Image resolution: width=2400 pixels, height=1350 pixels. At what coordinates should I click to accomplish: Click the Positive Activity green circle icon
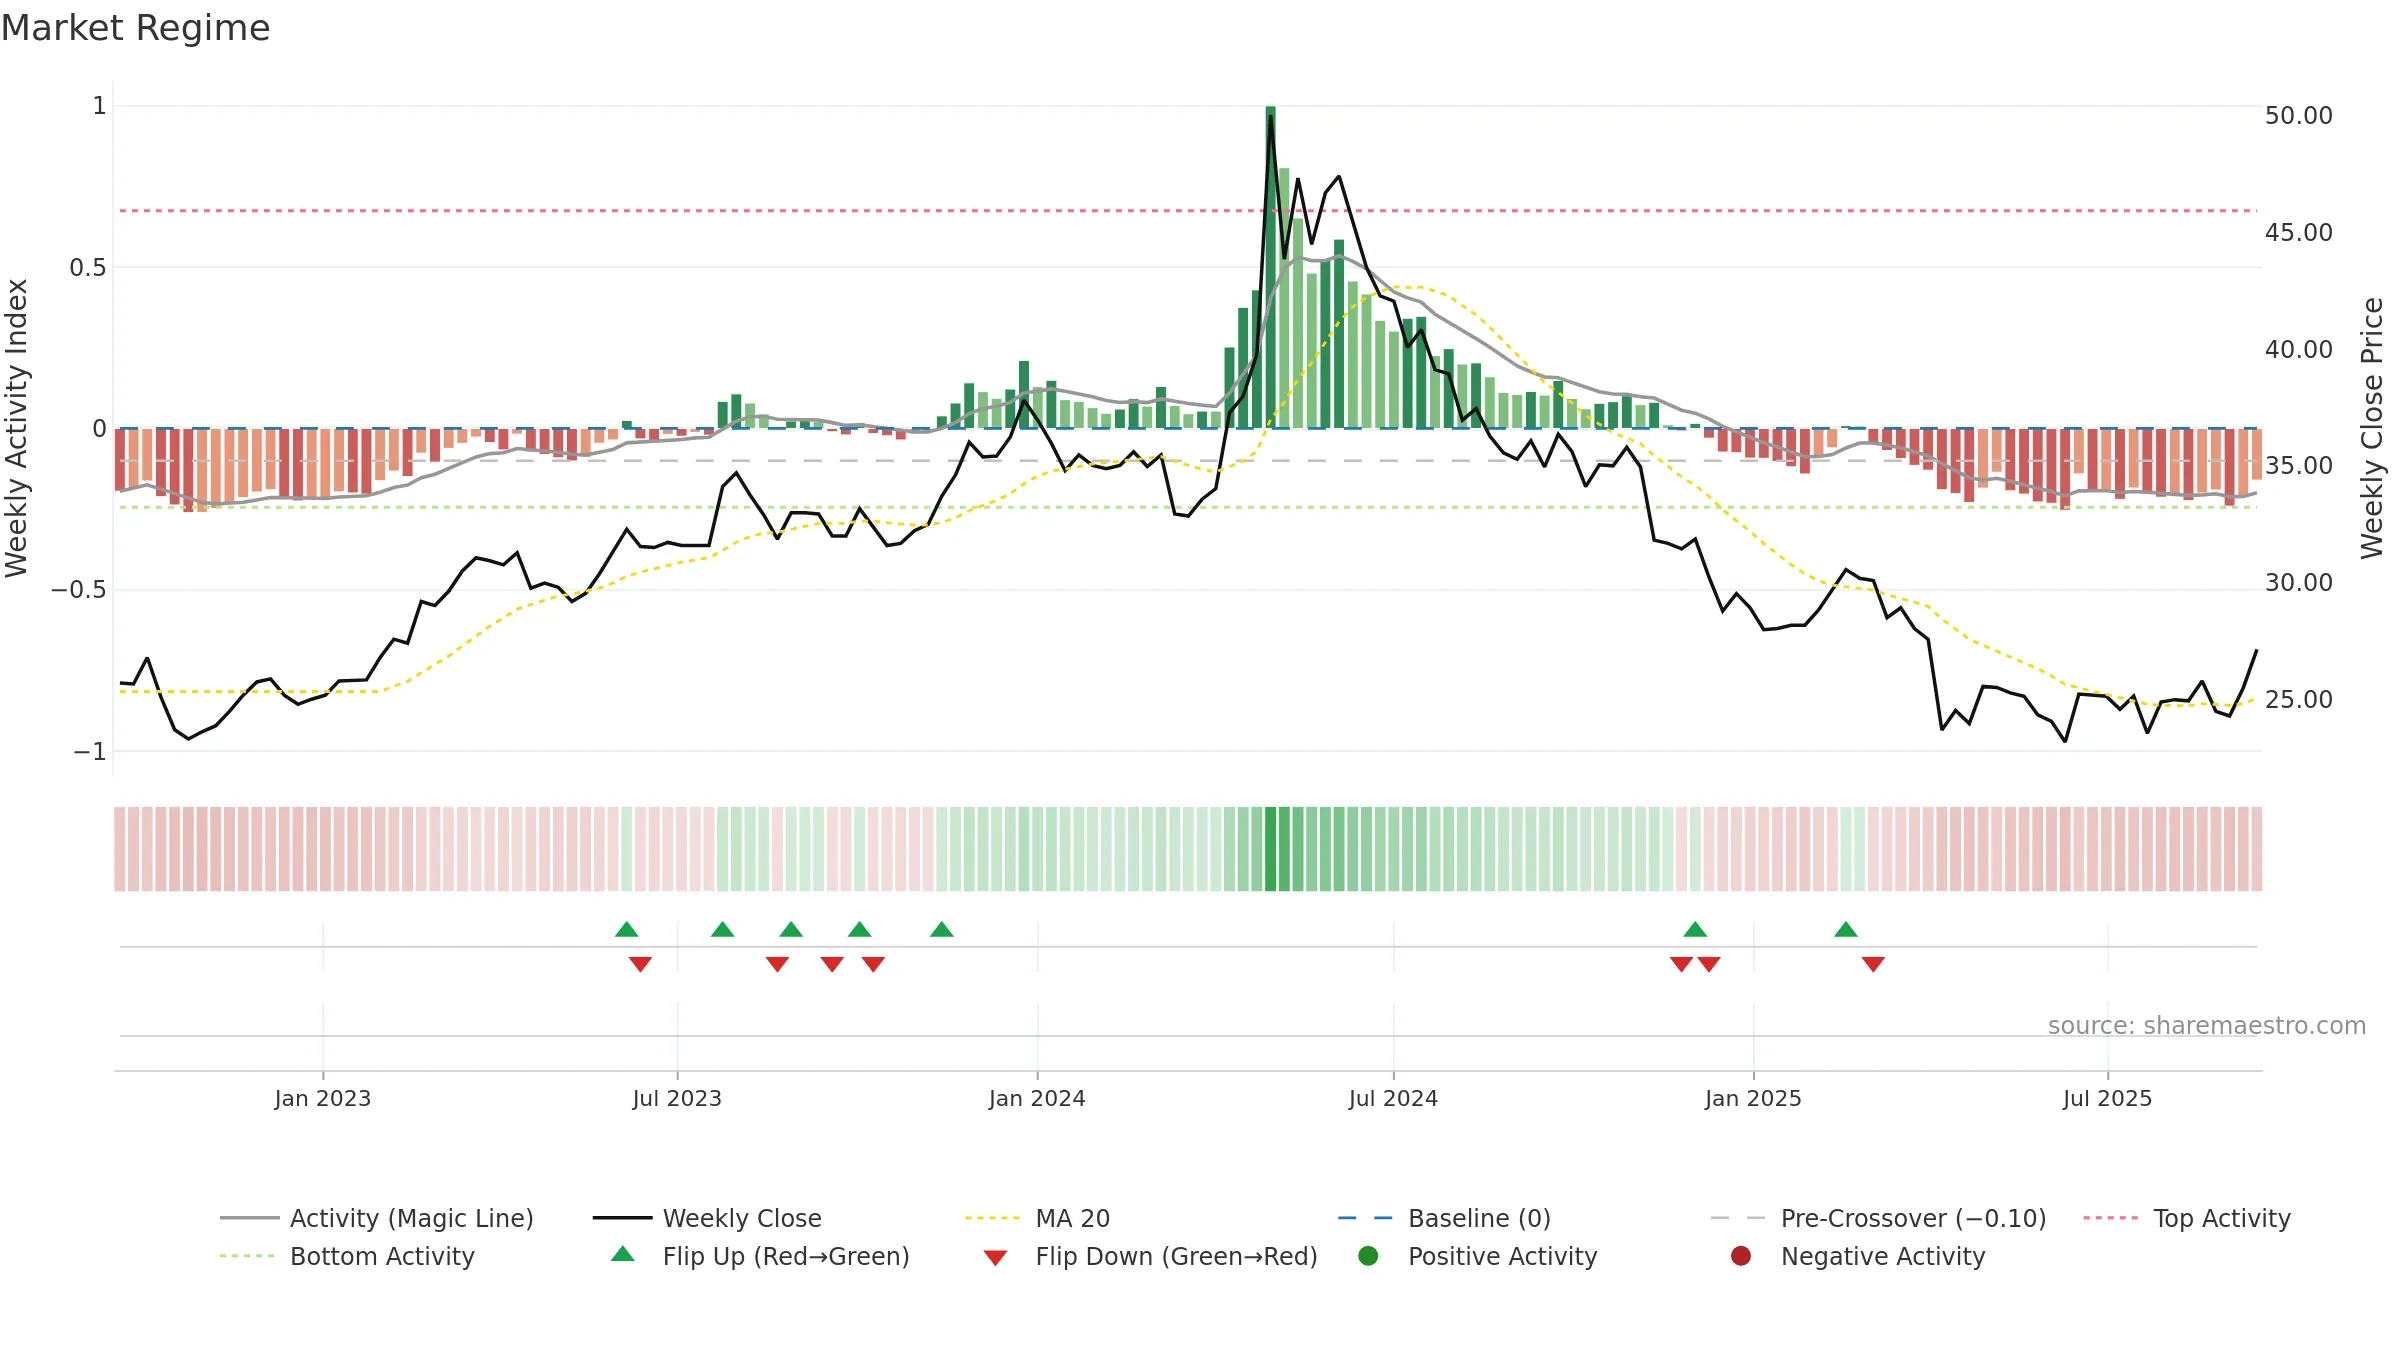[x=1368, y=1256]
